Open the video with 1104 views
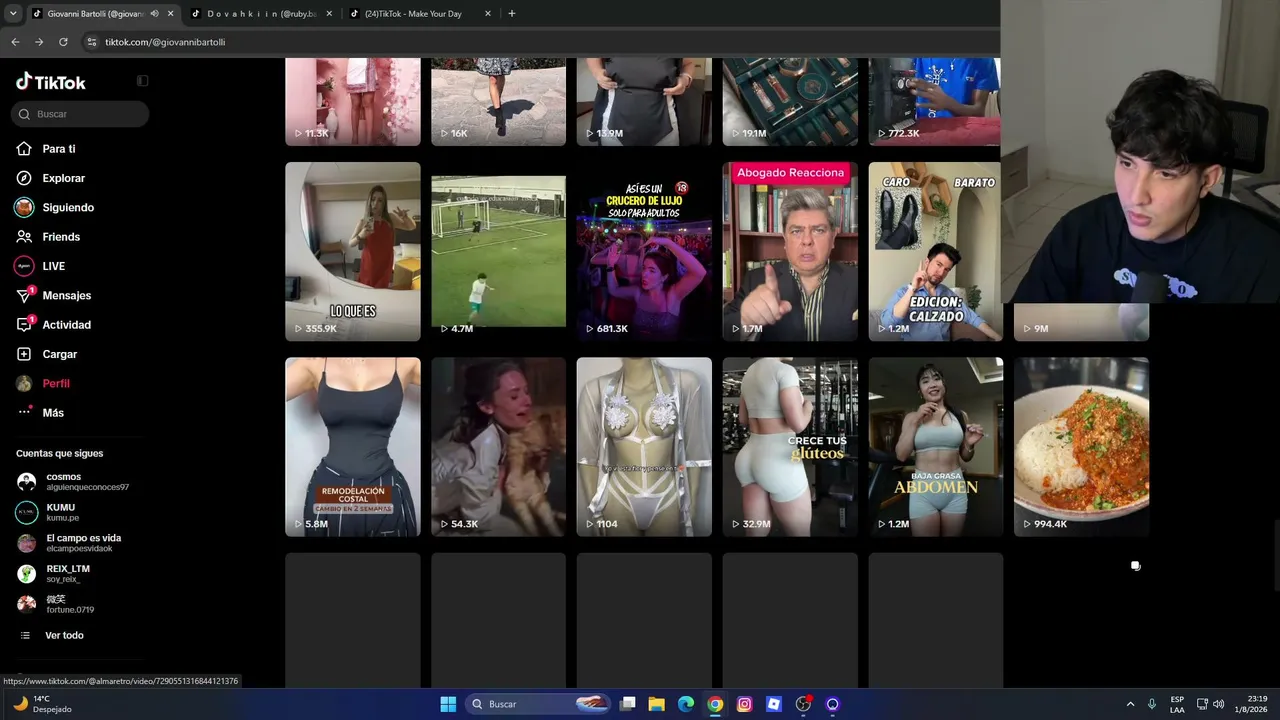1280x720 pixels. [644, 447]
